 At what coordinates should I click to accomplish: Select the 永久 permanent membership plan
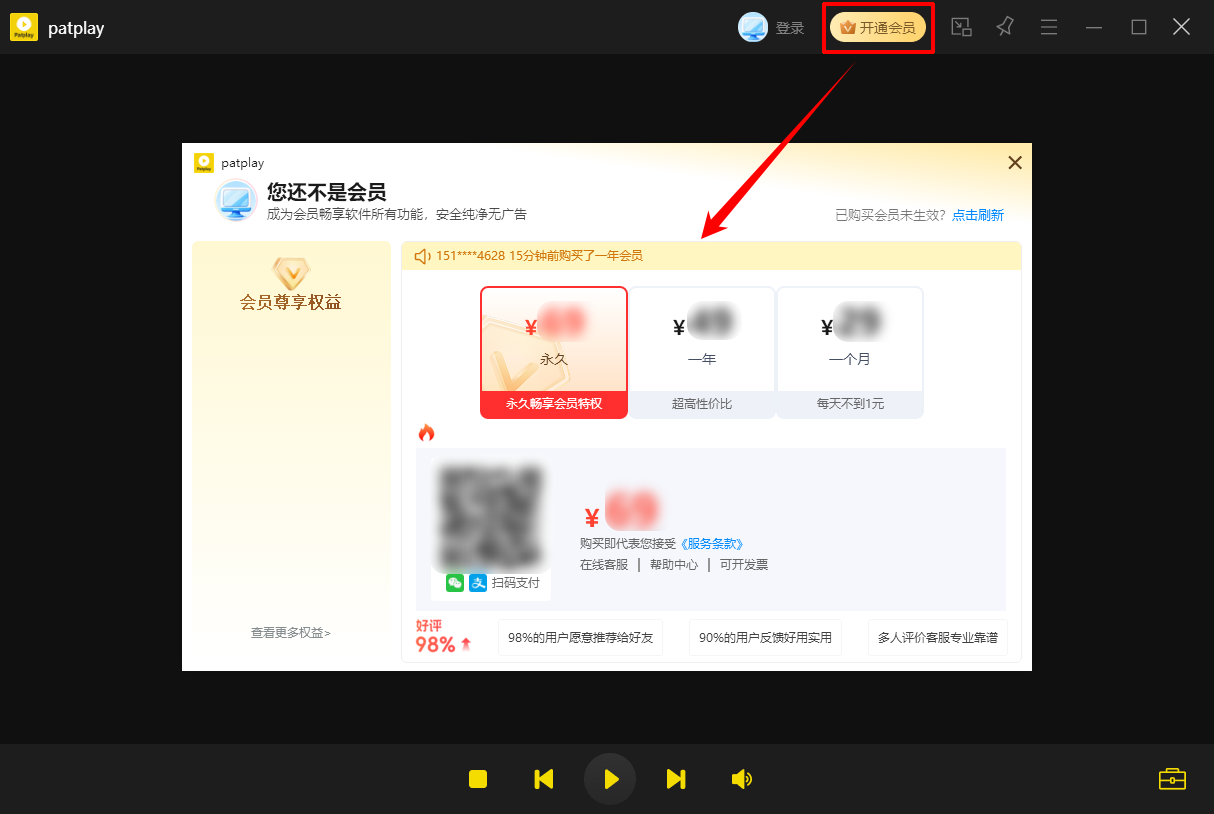(554, 352)
